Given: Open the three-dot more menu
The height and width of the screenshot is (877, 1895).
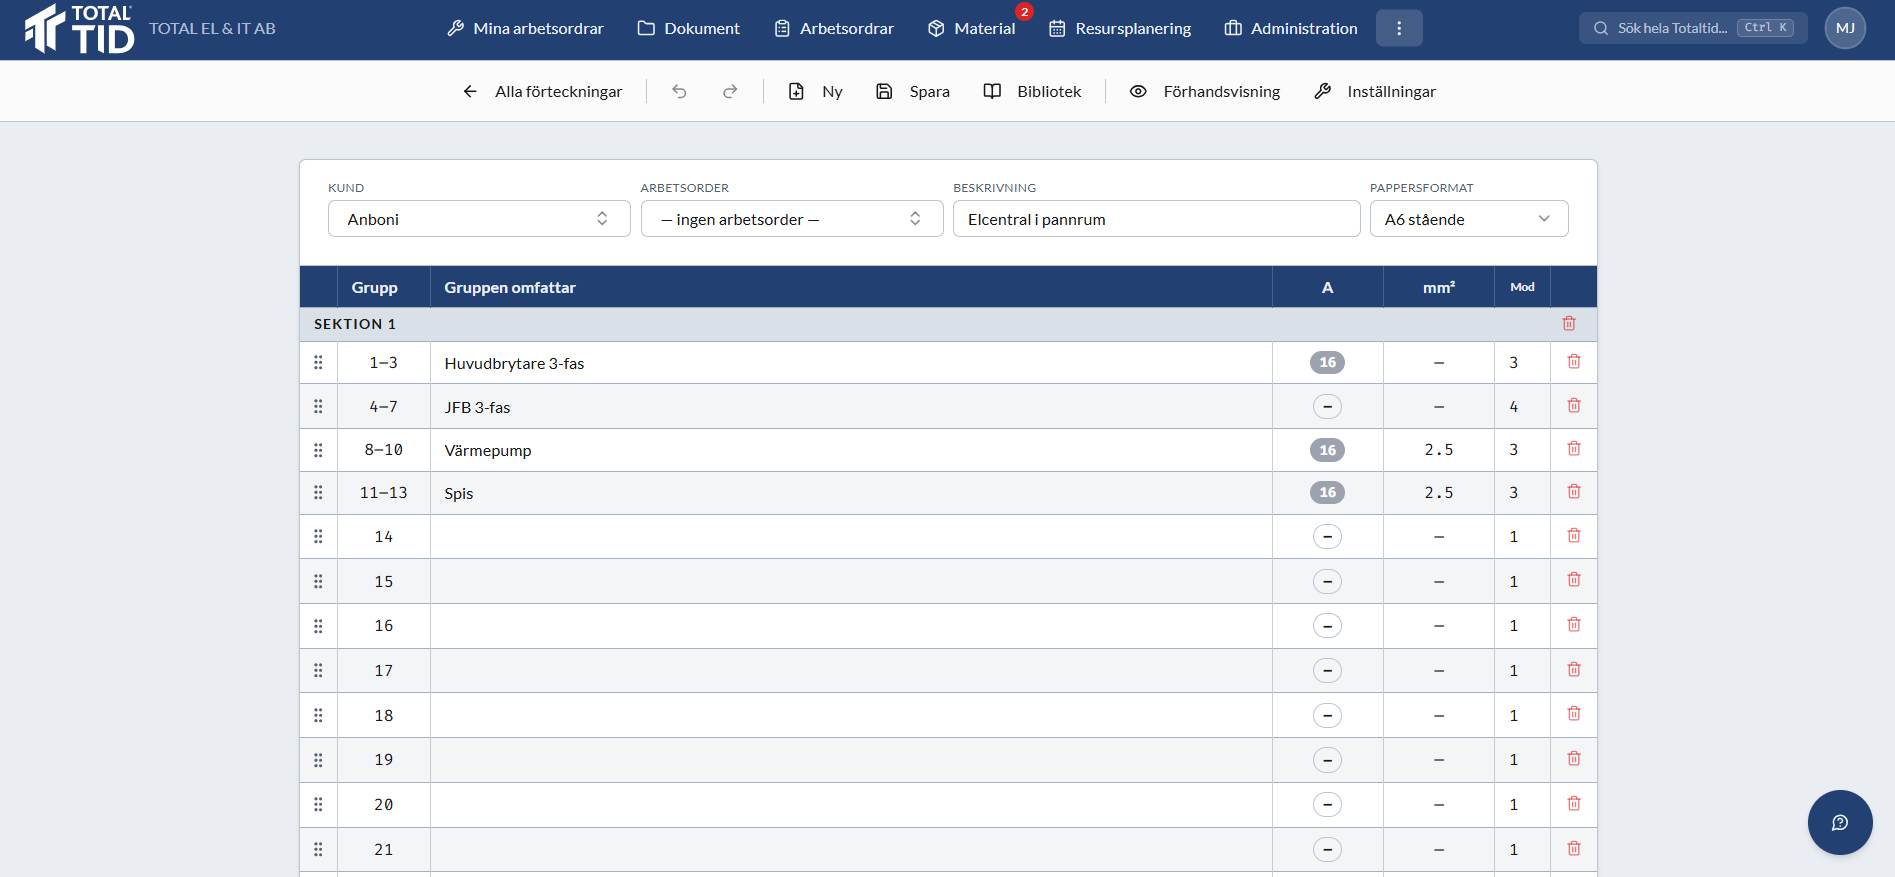Looking at the screenshot, I should [1399, 28].
